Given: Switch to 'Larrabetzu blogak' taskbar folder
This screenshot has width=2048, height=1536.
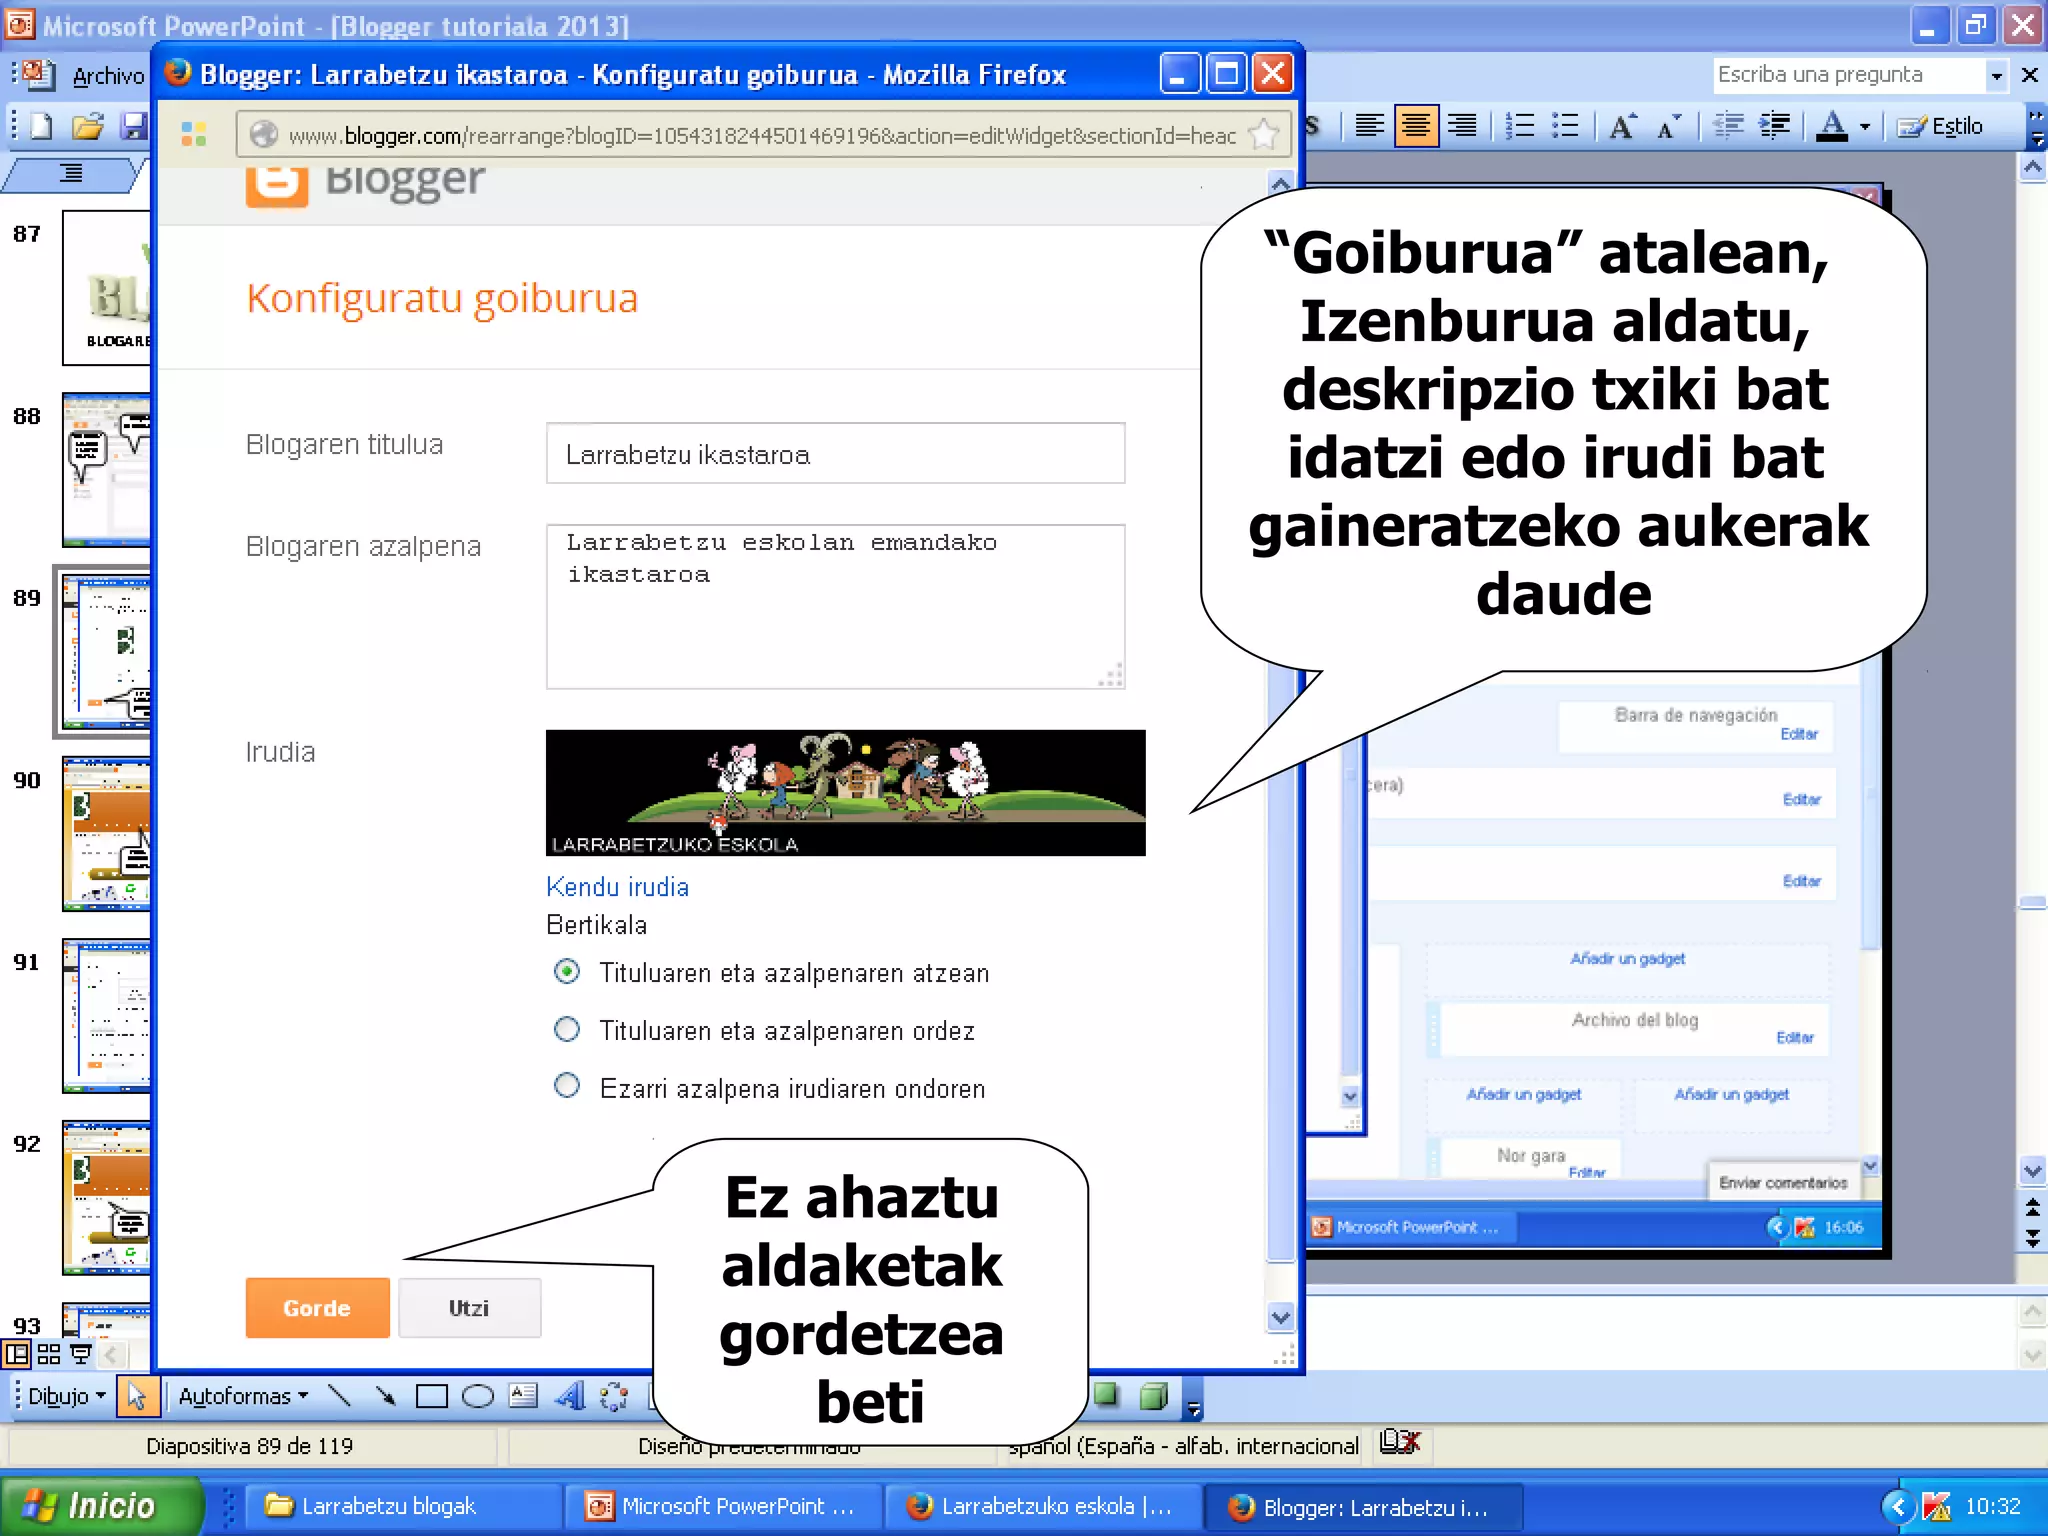Looking at the screenshot, I should tap(402, 1506).
